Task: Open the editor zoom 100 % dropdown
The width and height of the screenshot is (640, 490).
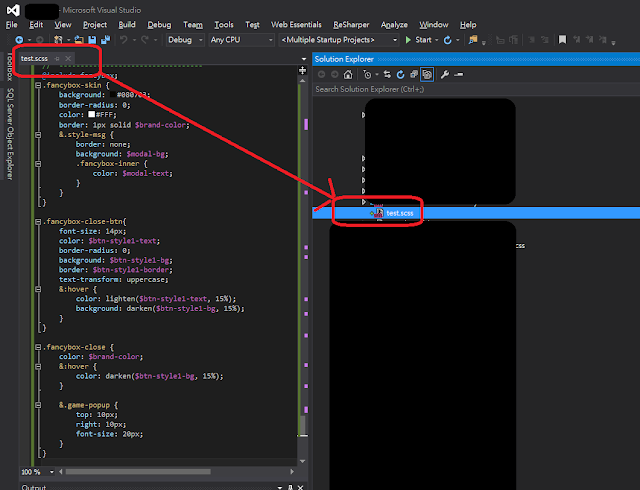Action: [x=52, y=472]
